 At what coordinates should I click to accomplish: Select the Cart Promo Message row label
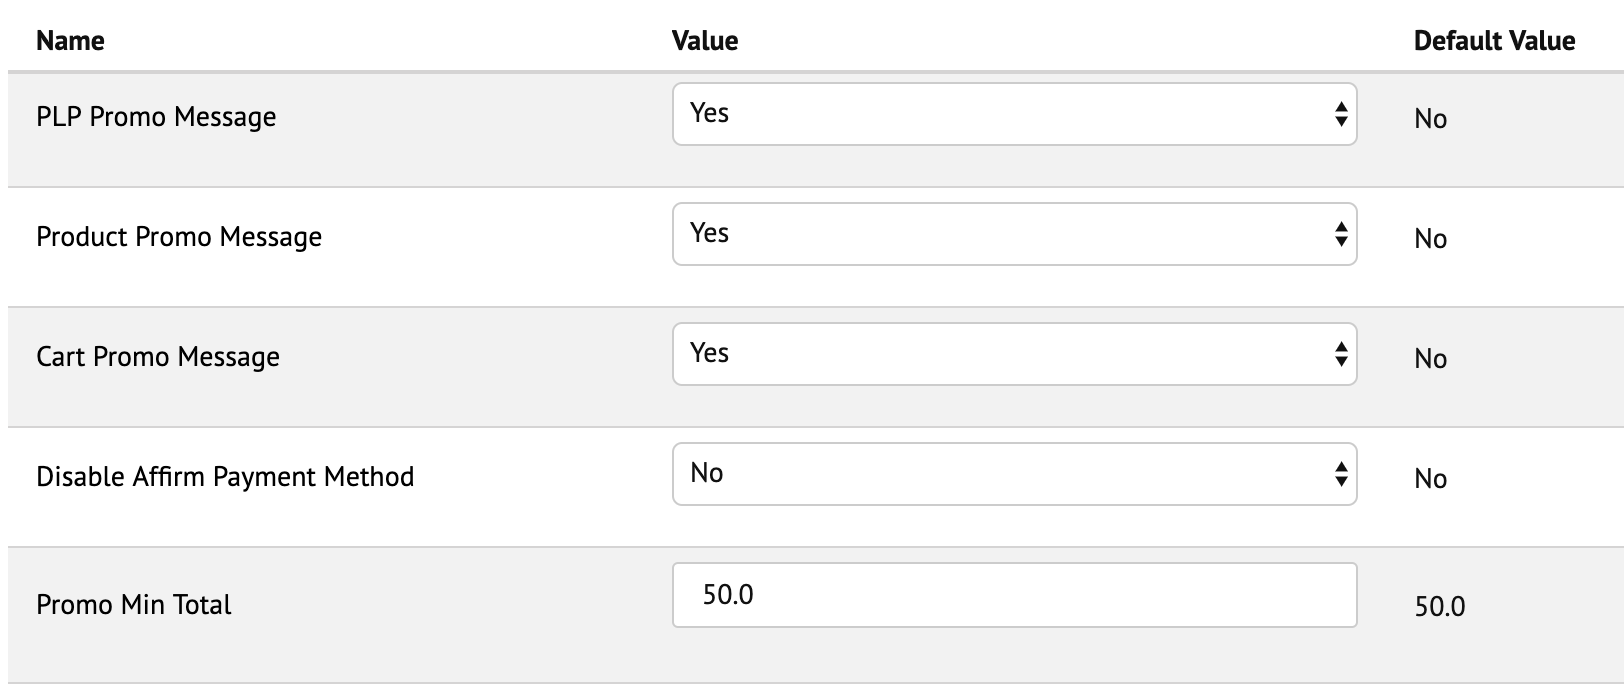(x=158, y=357)
